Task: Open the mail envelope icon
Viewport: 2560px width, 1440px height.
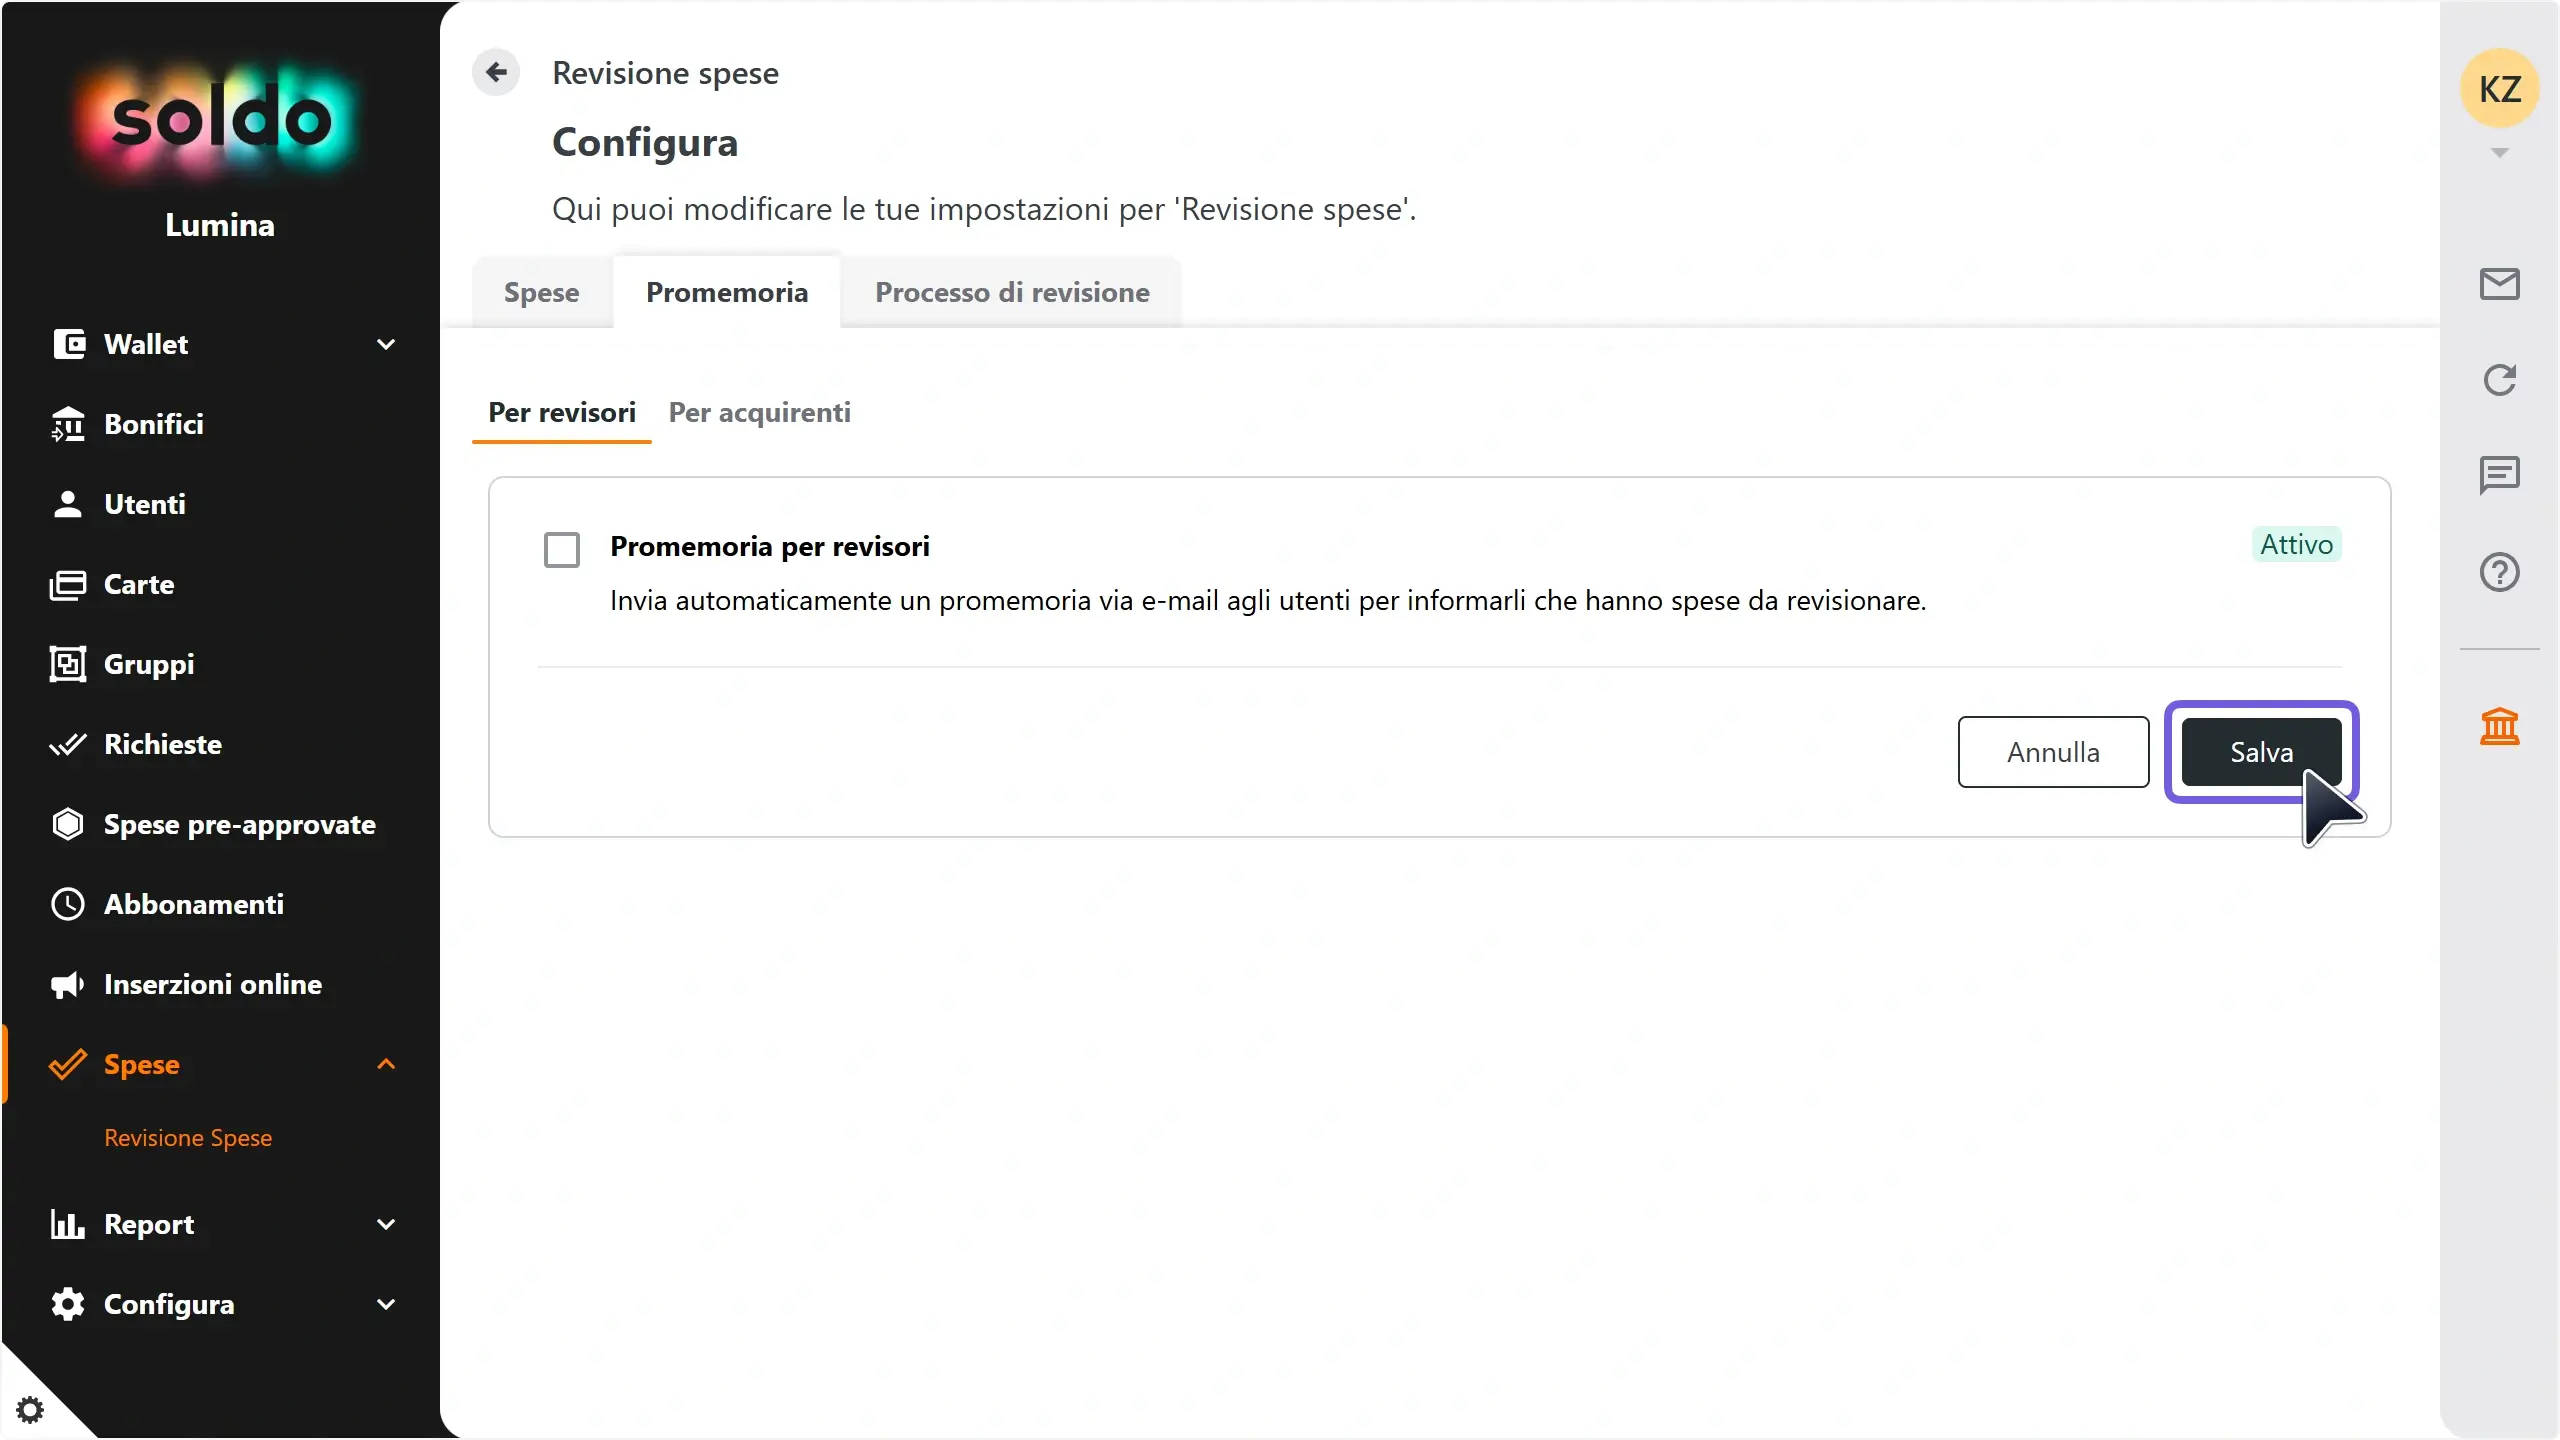Action: [2499, 284]
